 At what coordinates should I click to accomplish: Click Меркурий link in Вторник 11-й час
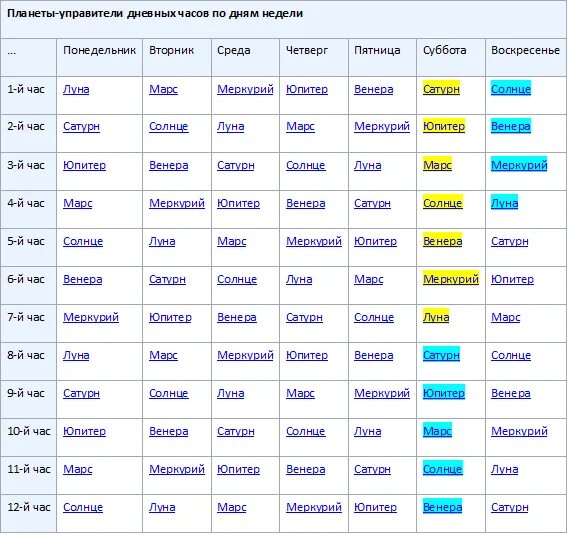[x=177, y=469]
